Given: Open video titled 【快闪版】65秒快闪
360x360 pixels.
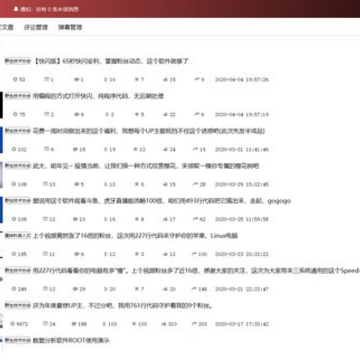Looking at the screenshot, I should pos(111,61).
